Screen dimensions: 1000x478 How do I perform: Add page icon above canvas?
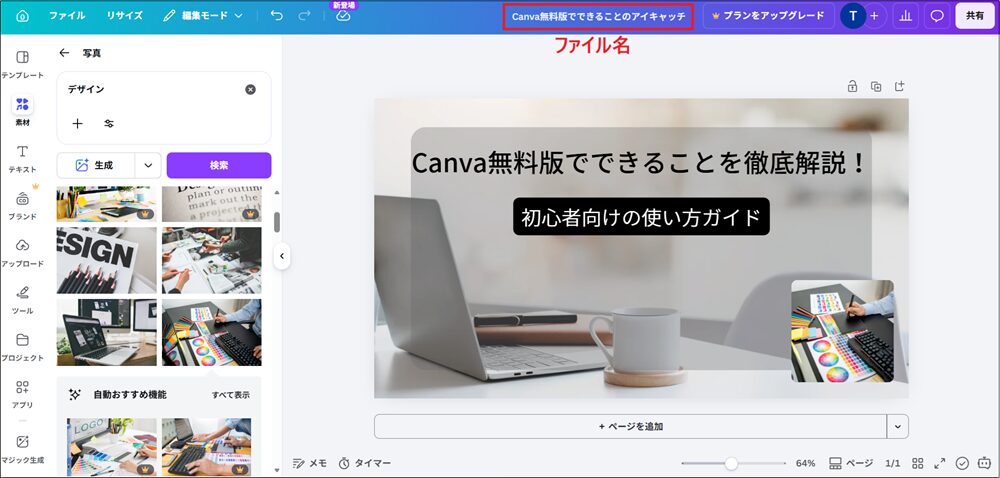899,86
